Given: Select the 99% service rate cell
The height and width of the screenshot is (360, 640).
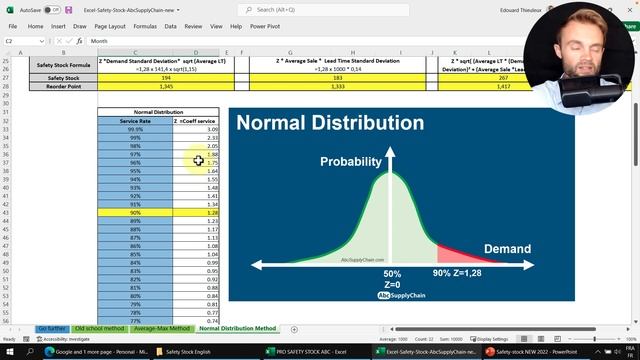Looking at the screenshot, I should [135, 138].
